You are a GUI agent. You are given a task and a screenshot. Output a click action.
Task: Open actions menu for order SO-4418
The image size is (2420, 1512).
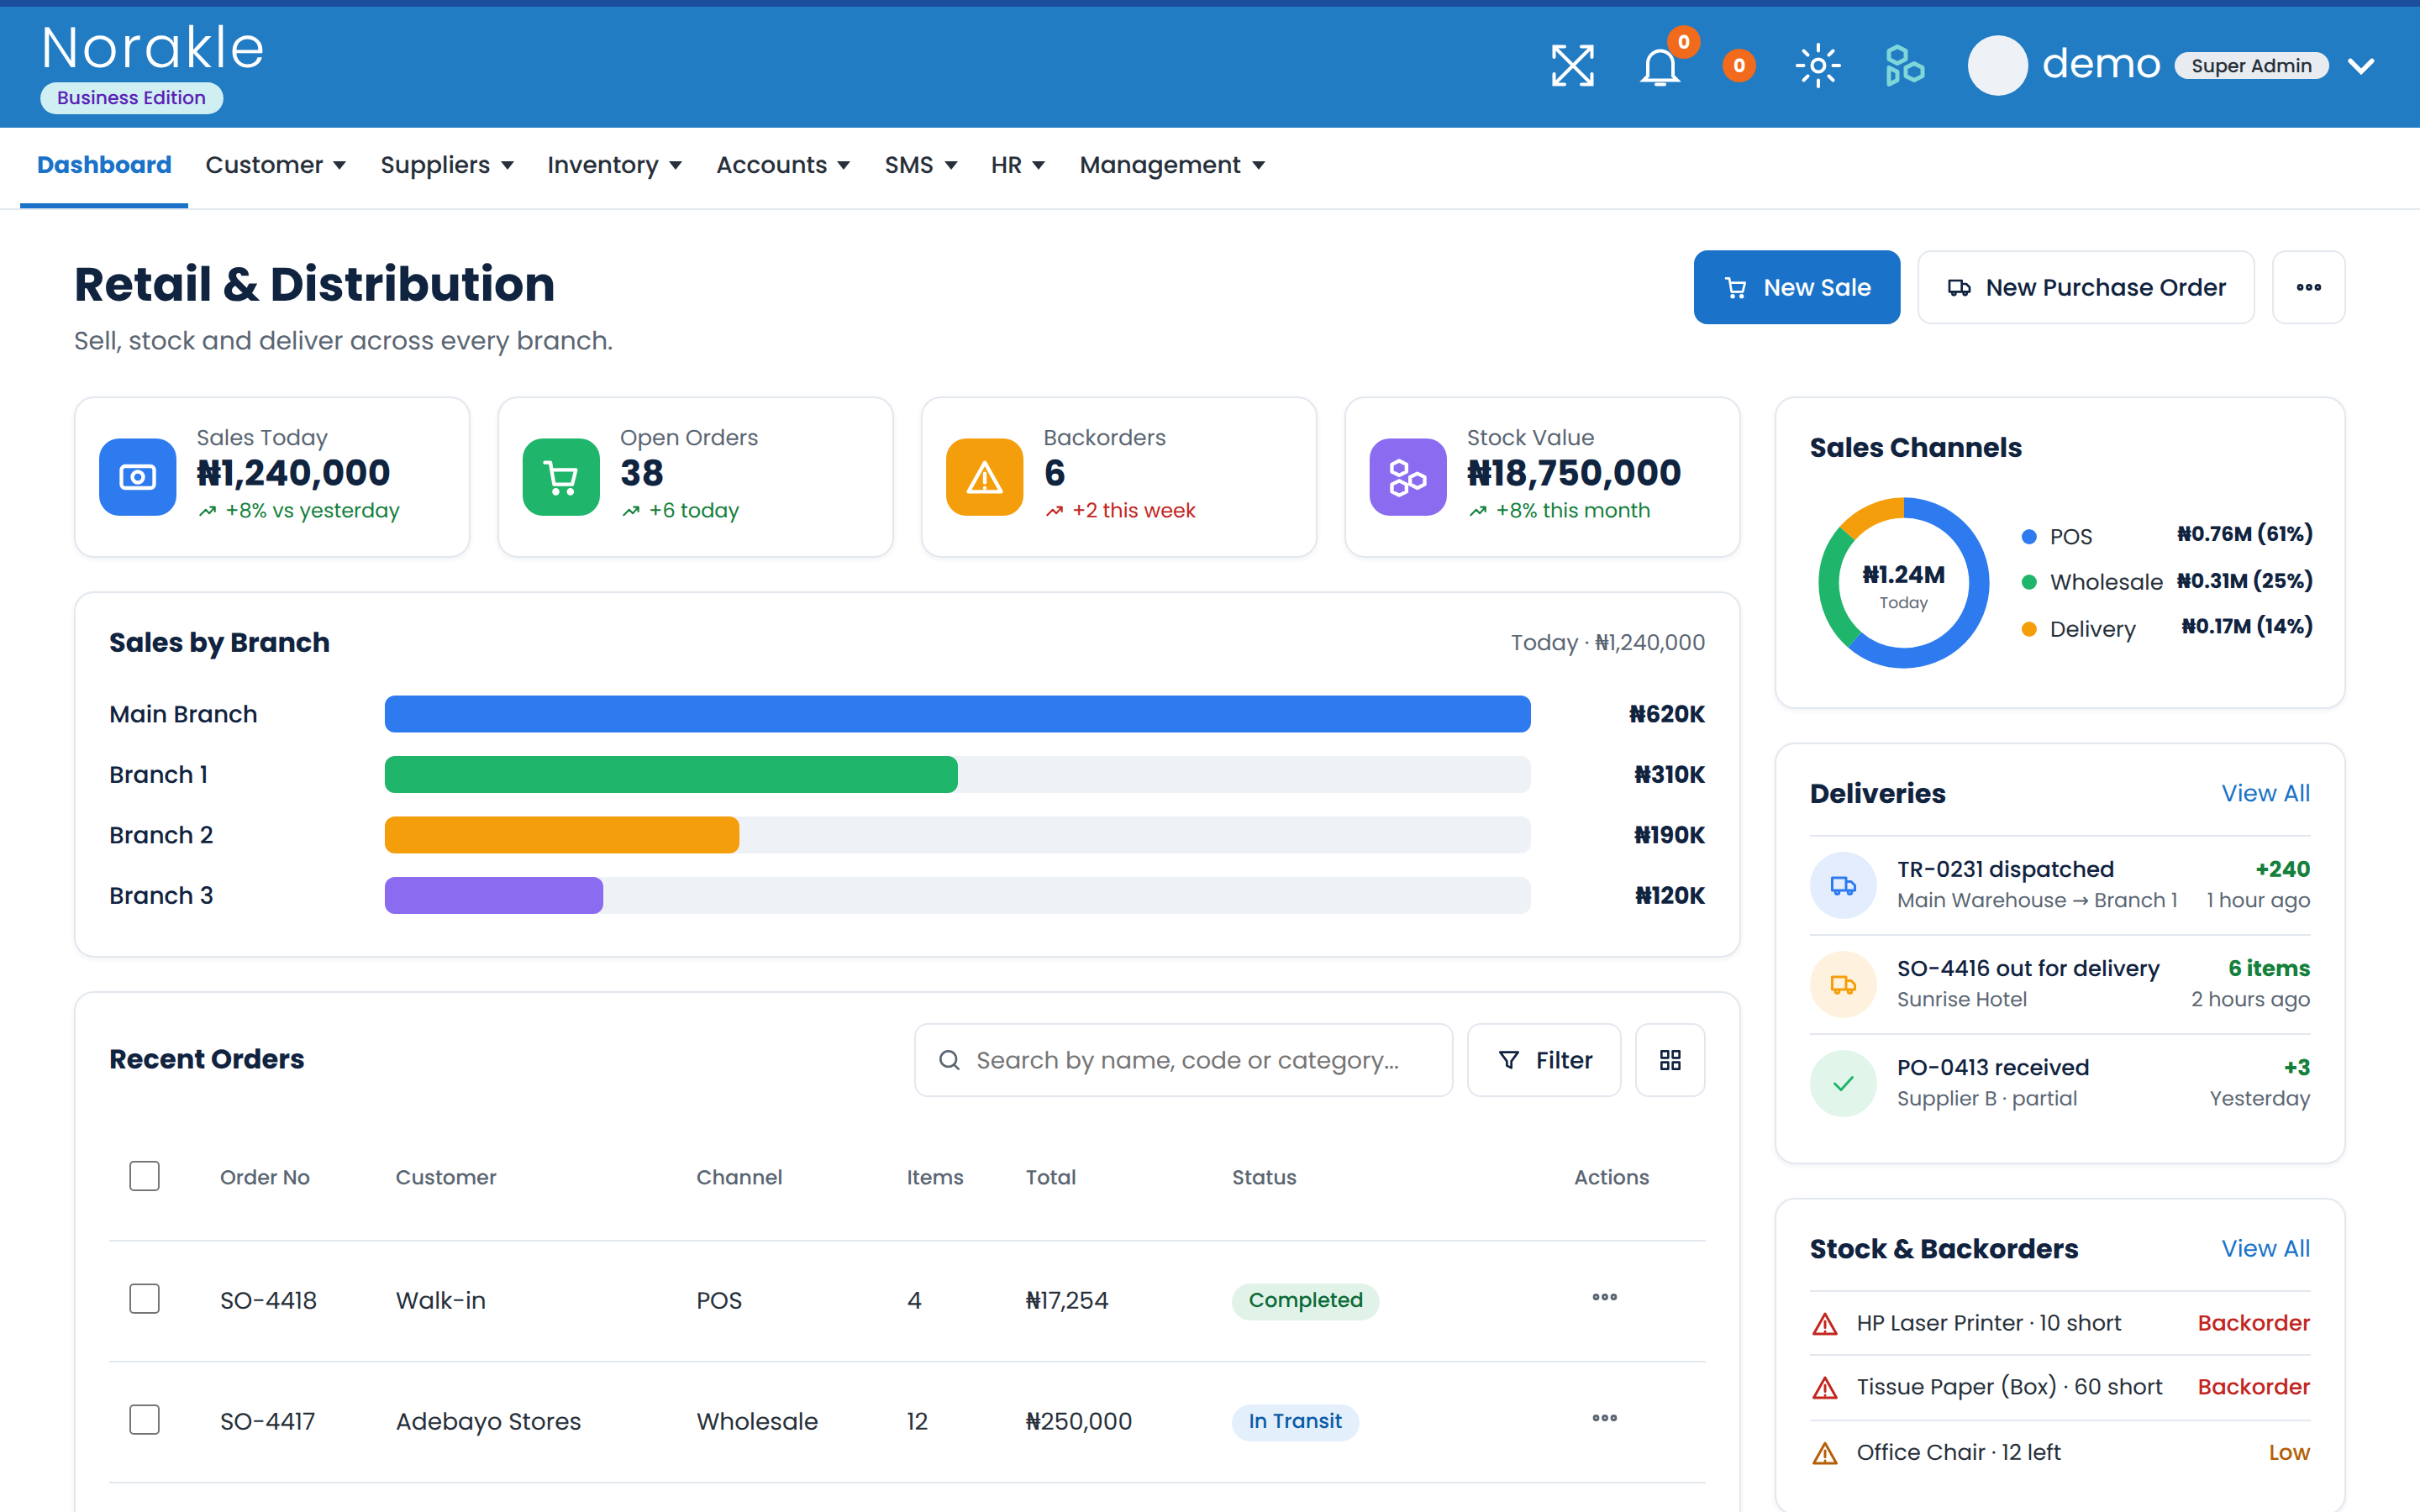[1605, 1298]
